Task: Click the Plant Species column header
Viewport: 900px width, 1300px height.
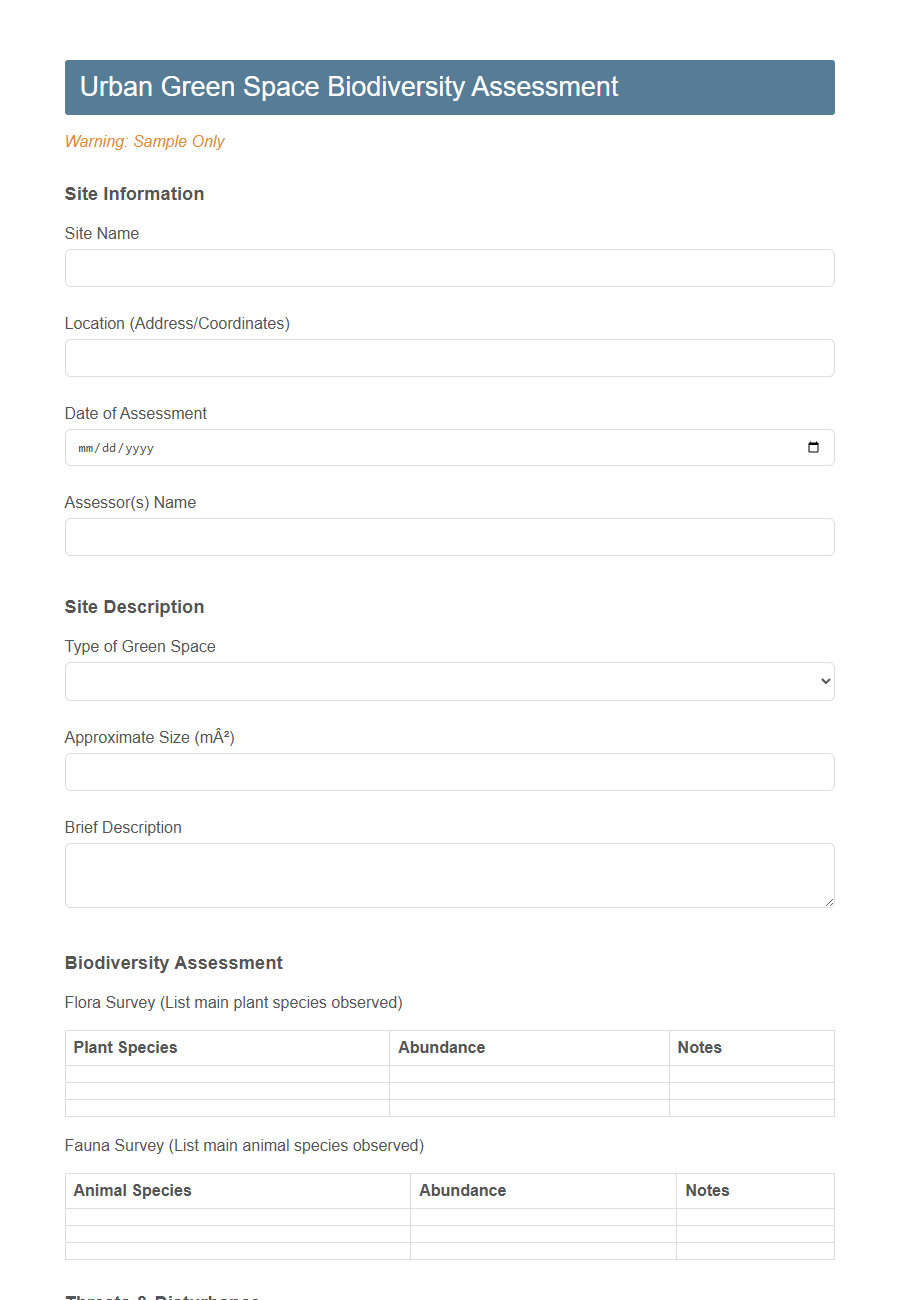Action: click(125, 1047)
